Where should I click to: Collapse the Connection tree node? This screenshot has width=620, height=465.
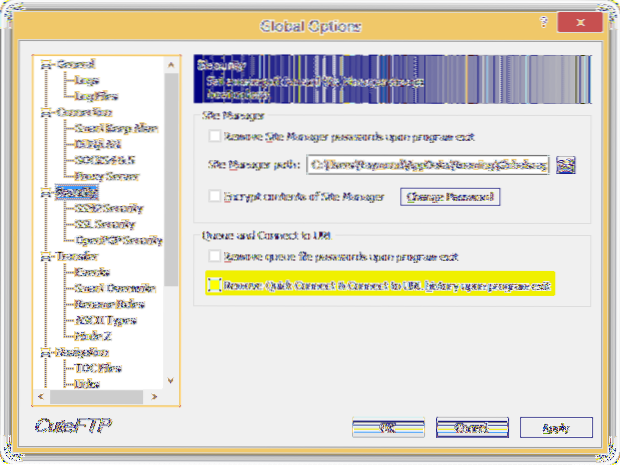[x=44, y=114]
